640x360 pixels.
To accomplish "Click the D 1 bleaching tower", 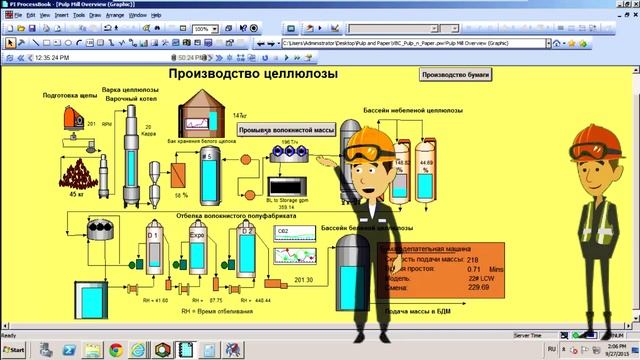I will [154, 247].
